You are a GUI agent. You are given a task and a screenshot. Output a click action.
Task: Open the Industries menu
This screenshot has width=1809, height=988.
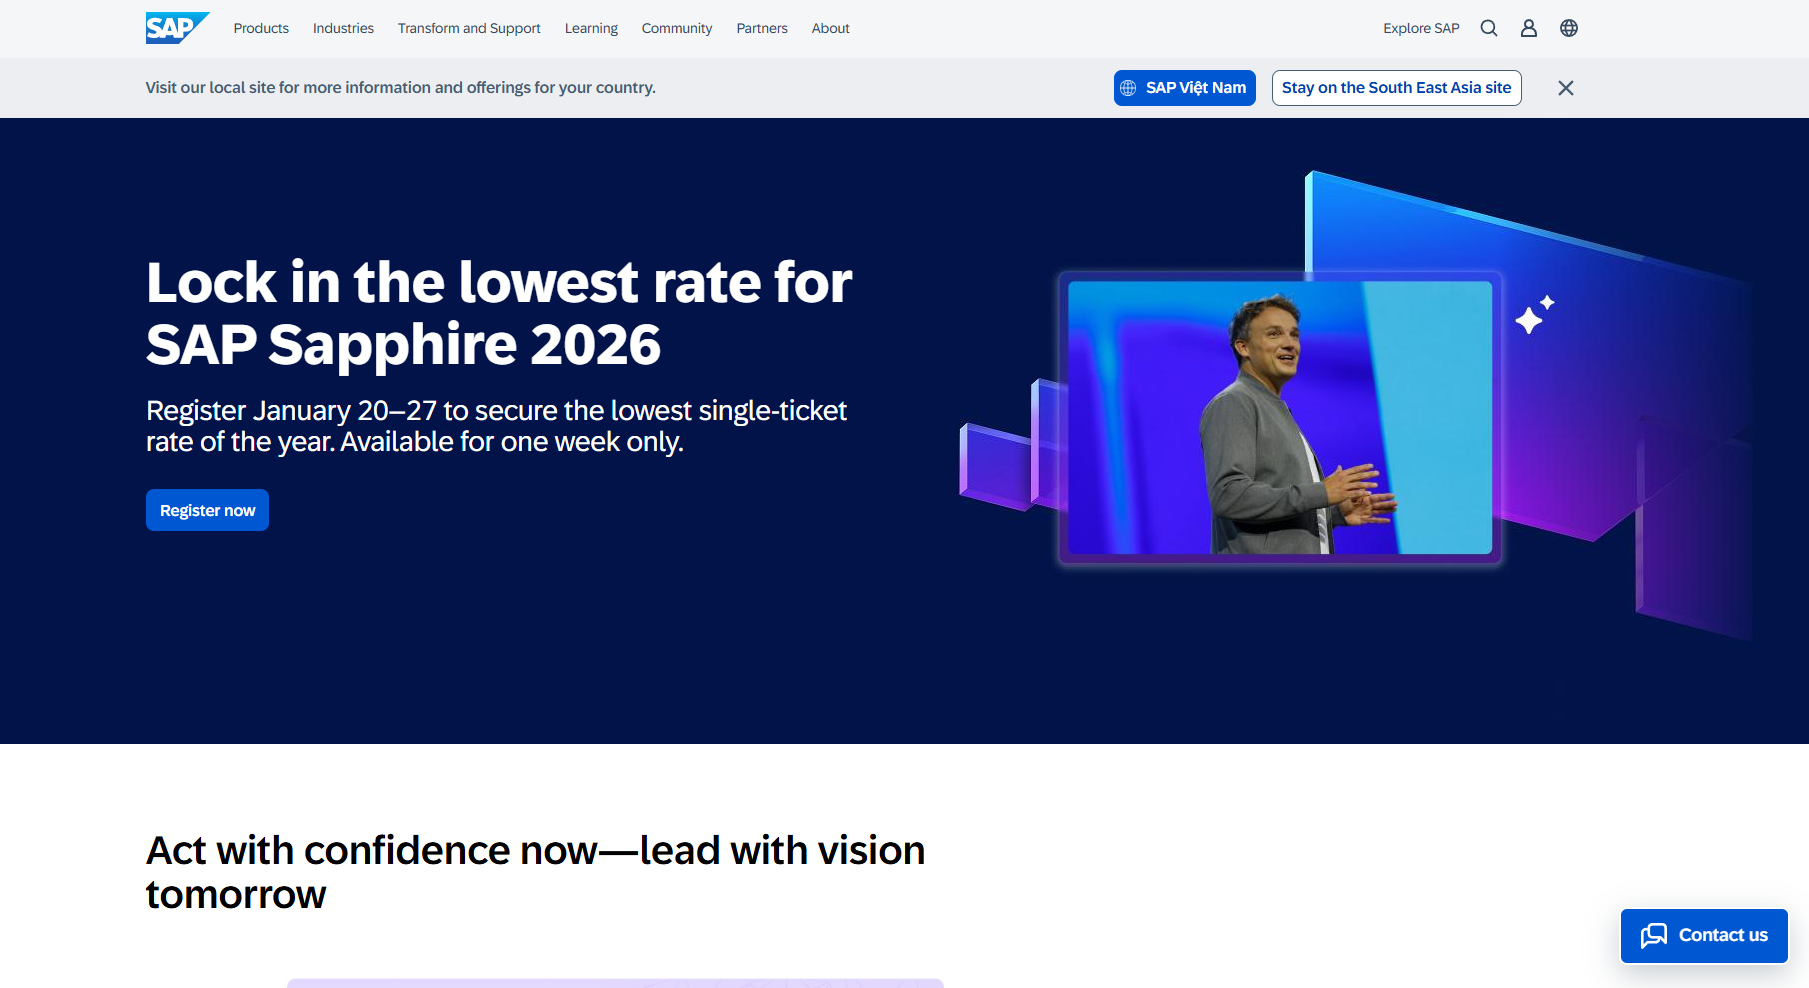343,28
